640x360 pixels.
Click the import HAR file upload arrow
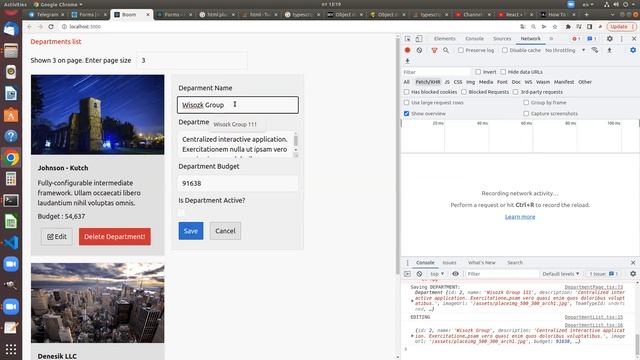tap(609, 50)
